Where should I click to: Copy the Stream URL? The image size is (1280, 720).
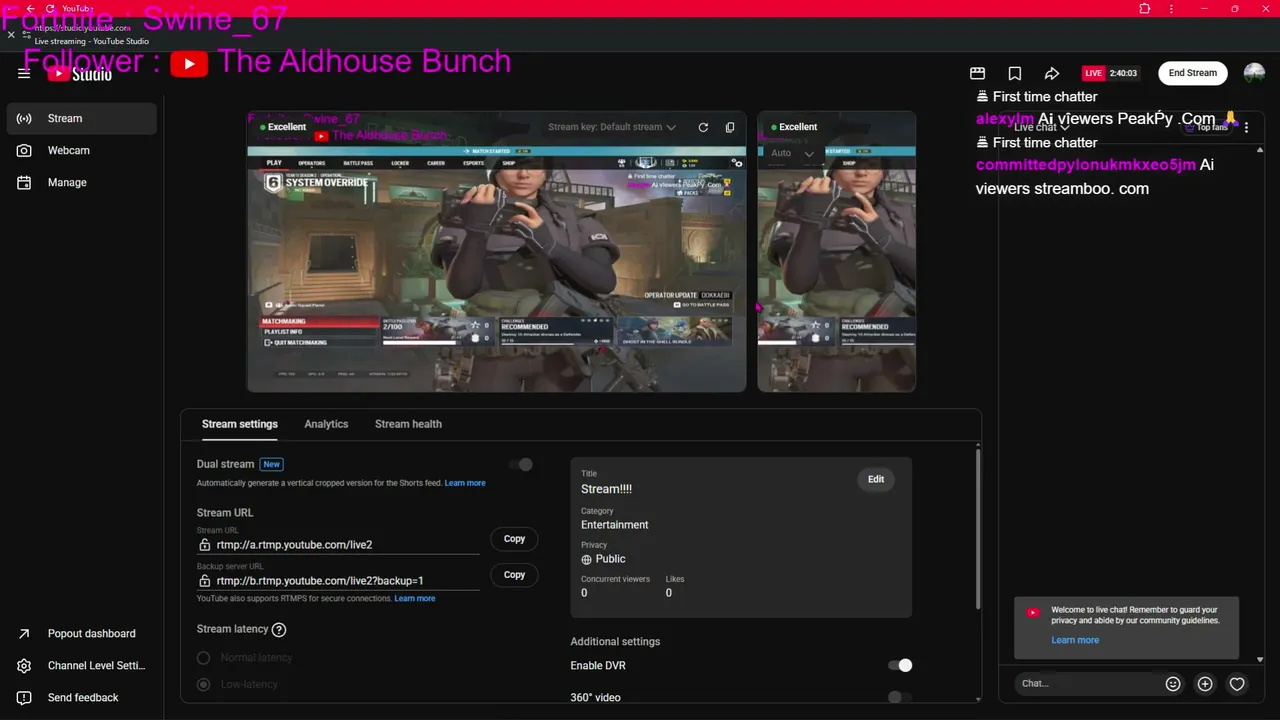[514, 539]
